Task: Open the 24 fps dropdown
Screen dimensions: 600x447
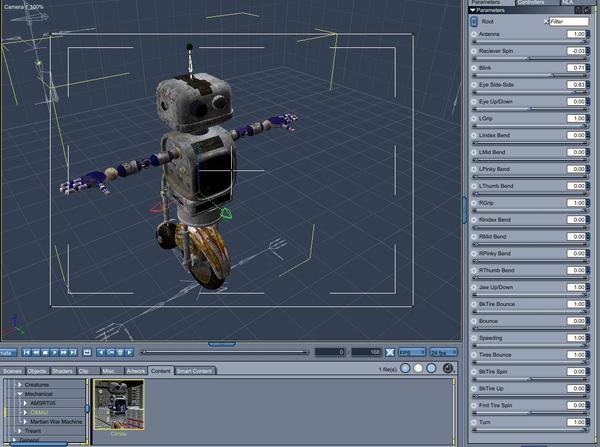Action: pyautogui.click(x=443, y=352)
